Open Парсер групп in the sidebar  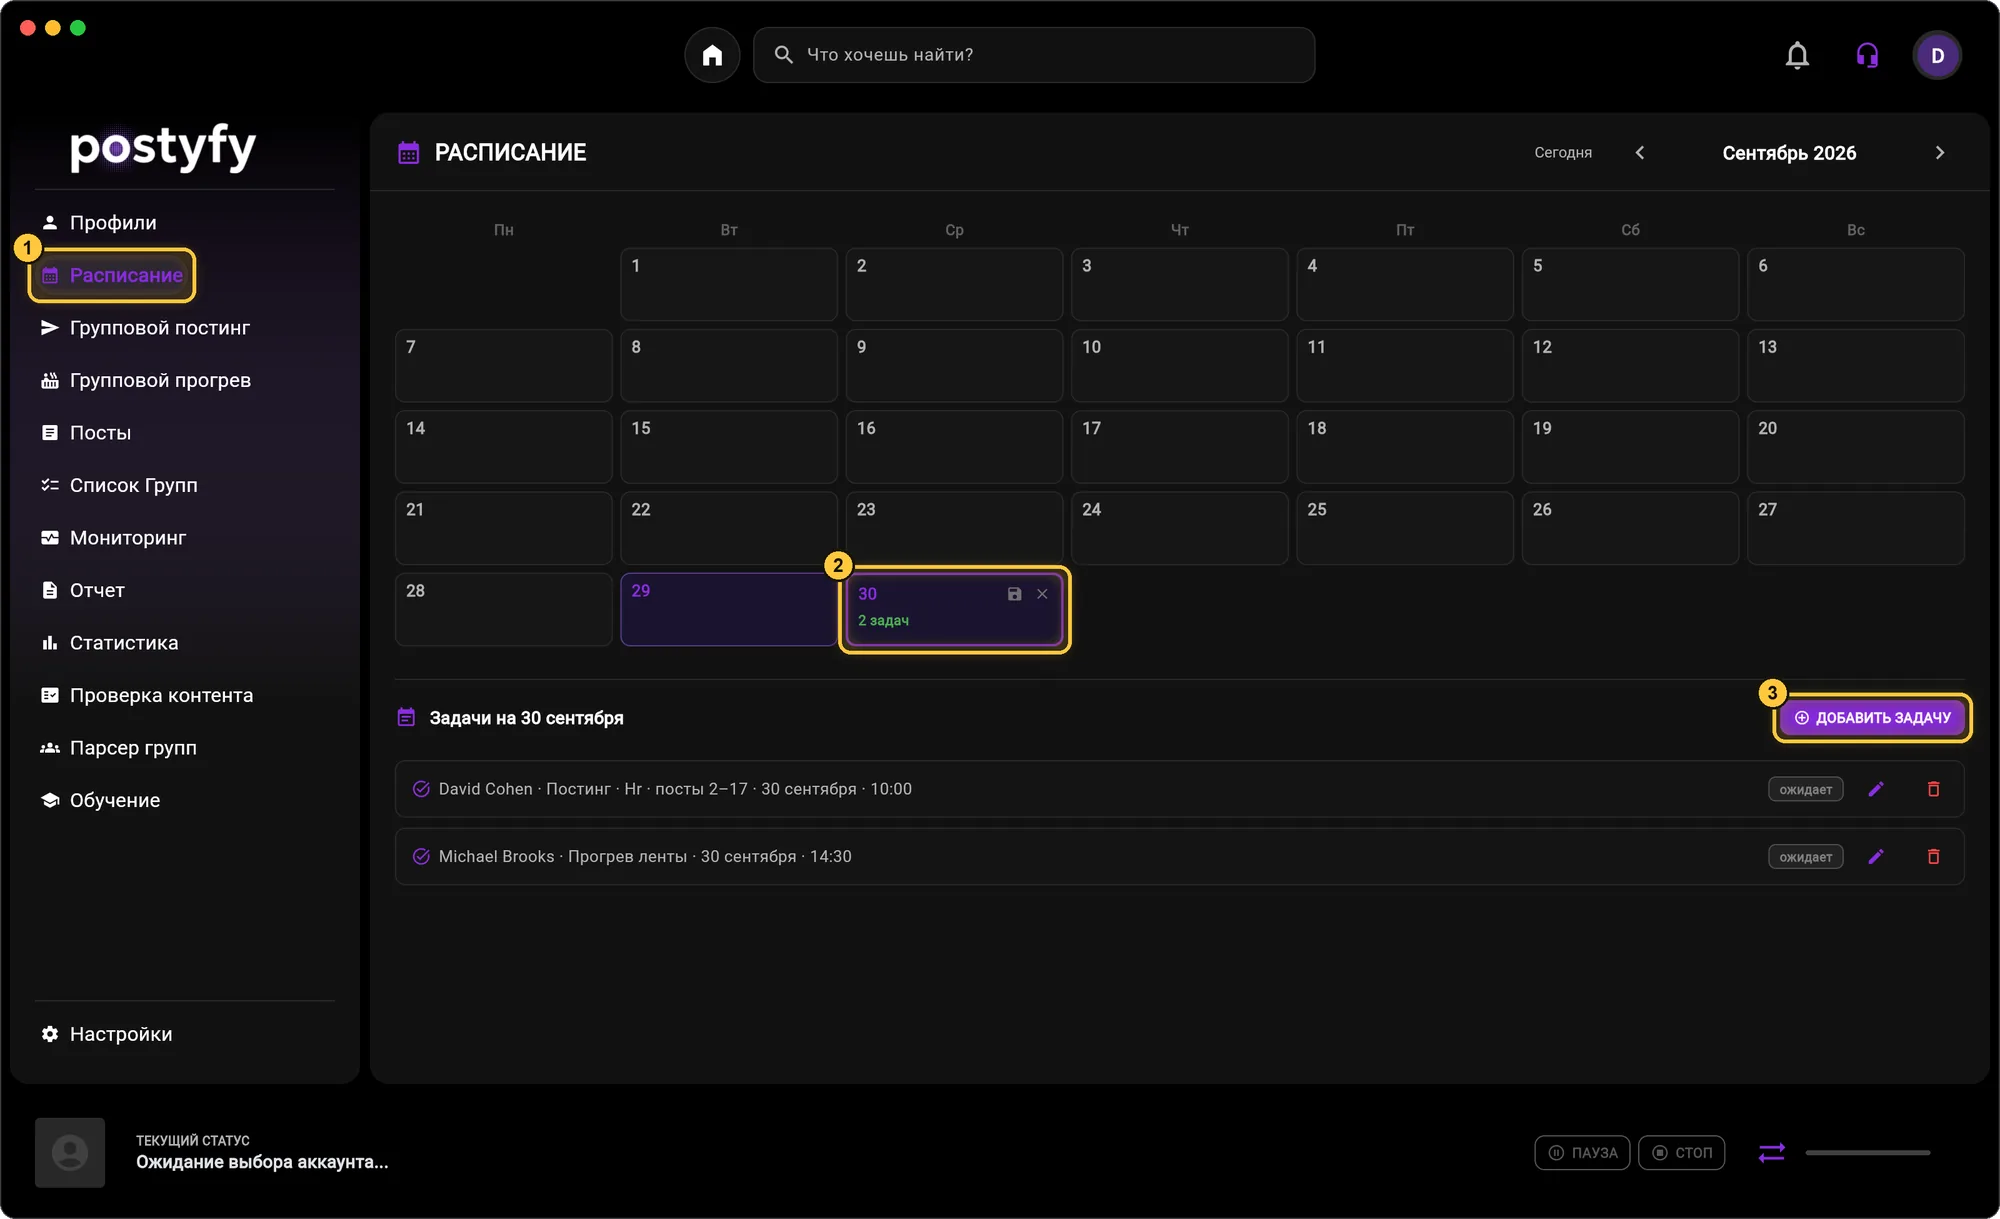(118, 748)
